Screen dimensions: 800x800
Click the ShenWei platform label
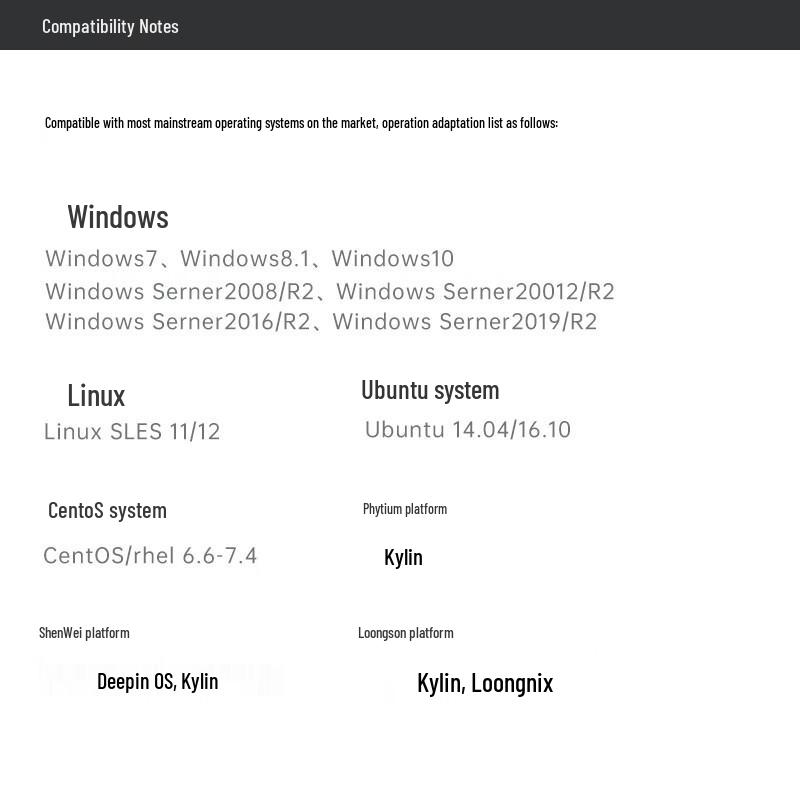tap(84, 633)
